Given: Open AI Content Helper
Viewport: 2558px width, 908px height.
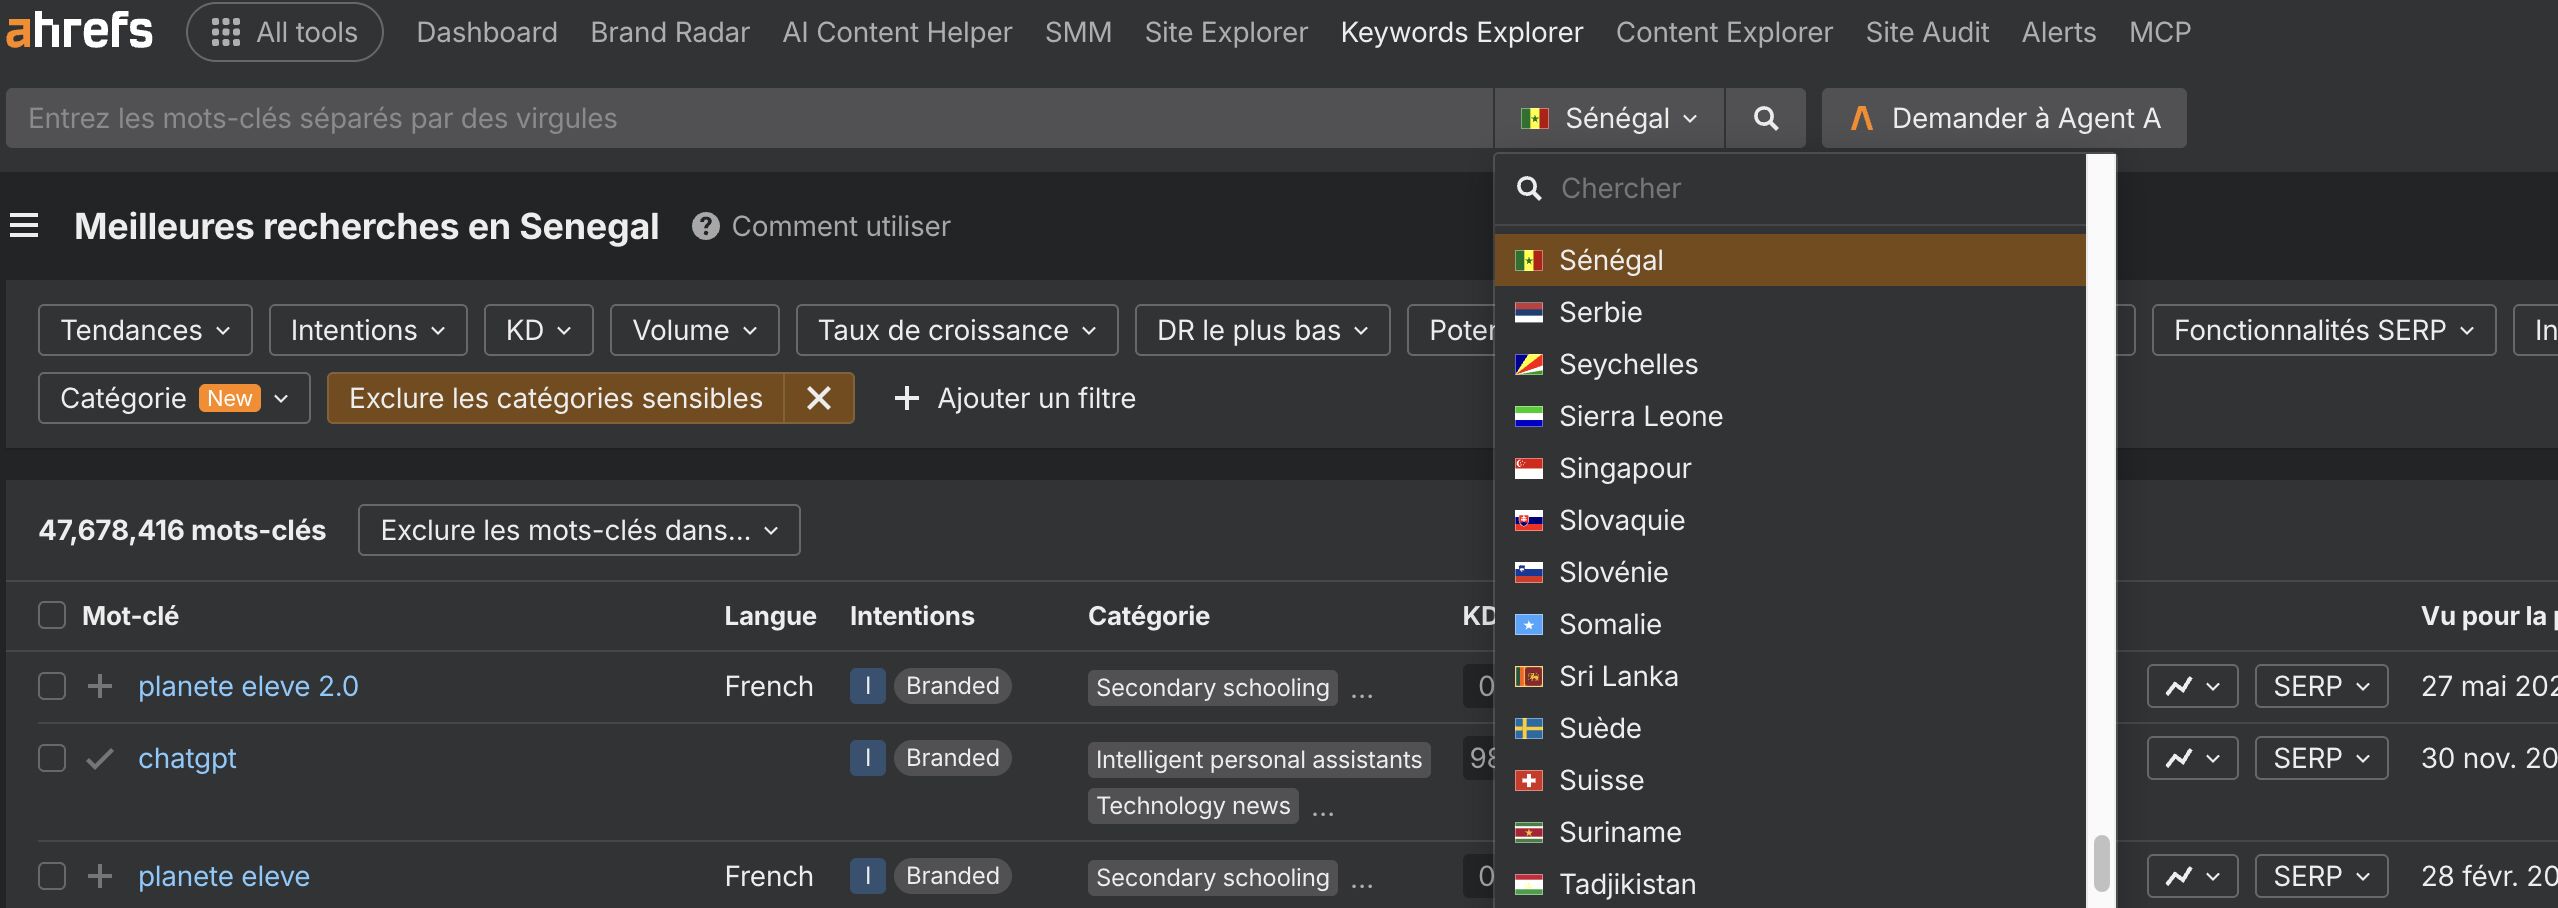Looking at the screenshot, I should 897,32.
